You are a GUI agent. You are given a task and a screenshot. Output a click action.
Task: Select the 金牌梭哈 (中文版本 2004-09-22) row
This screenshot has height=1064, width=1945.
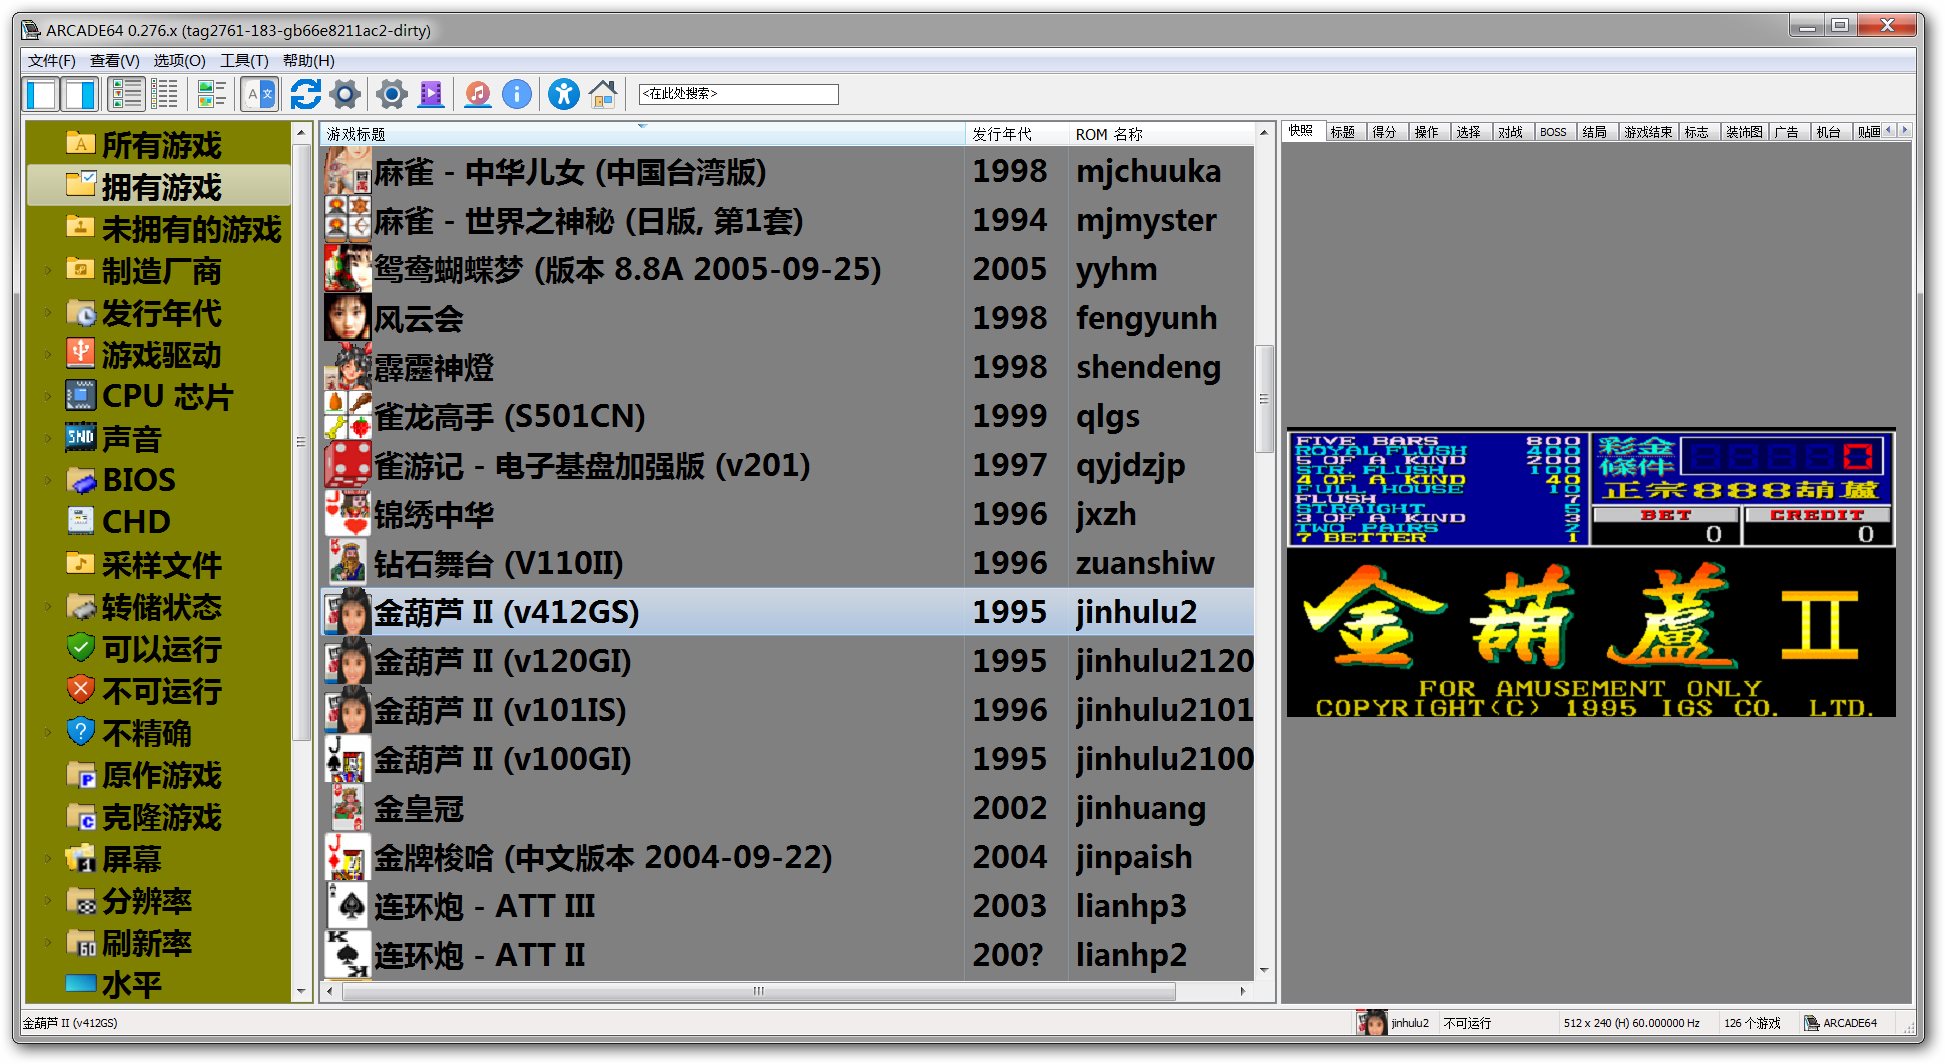[787, 857]
